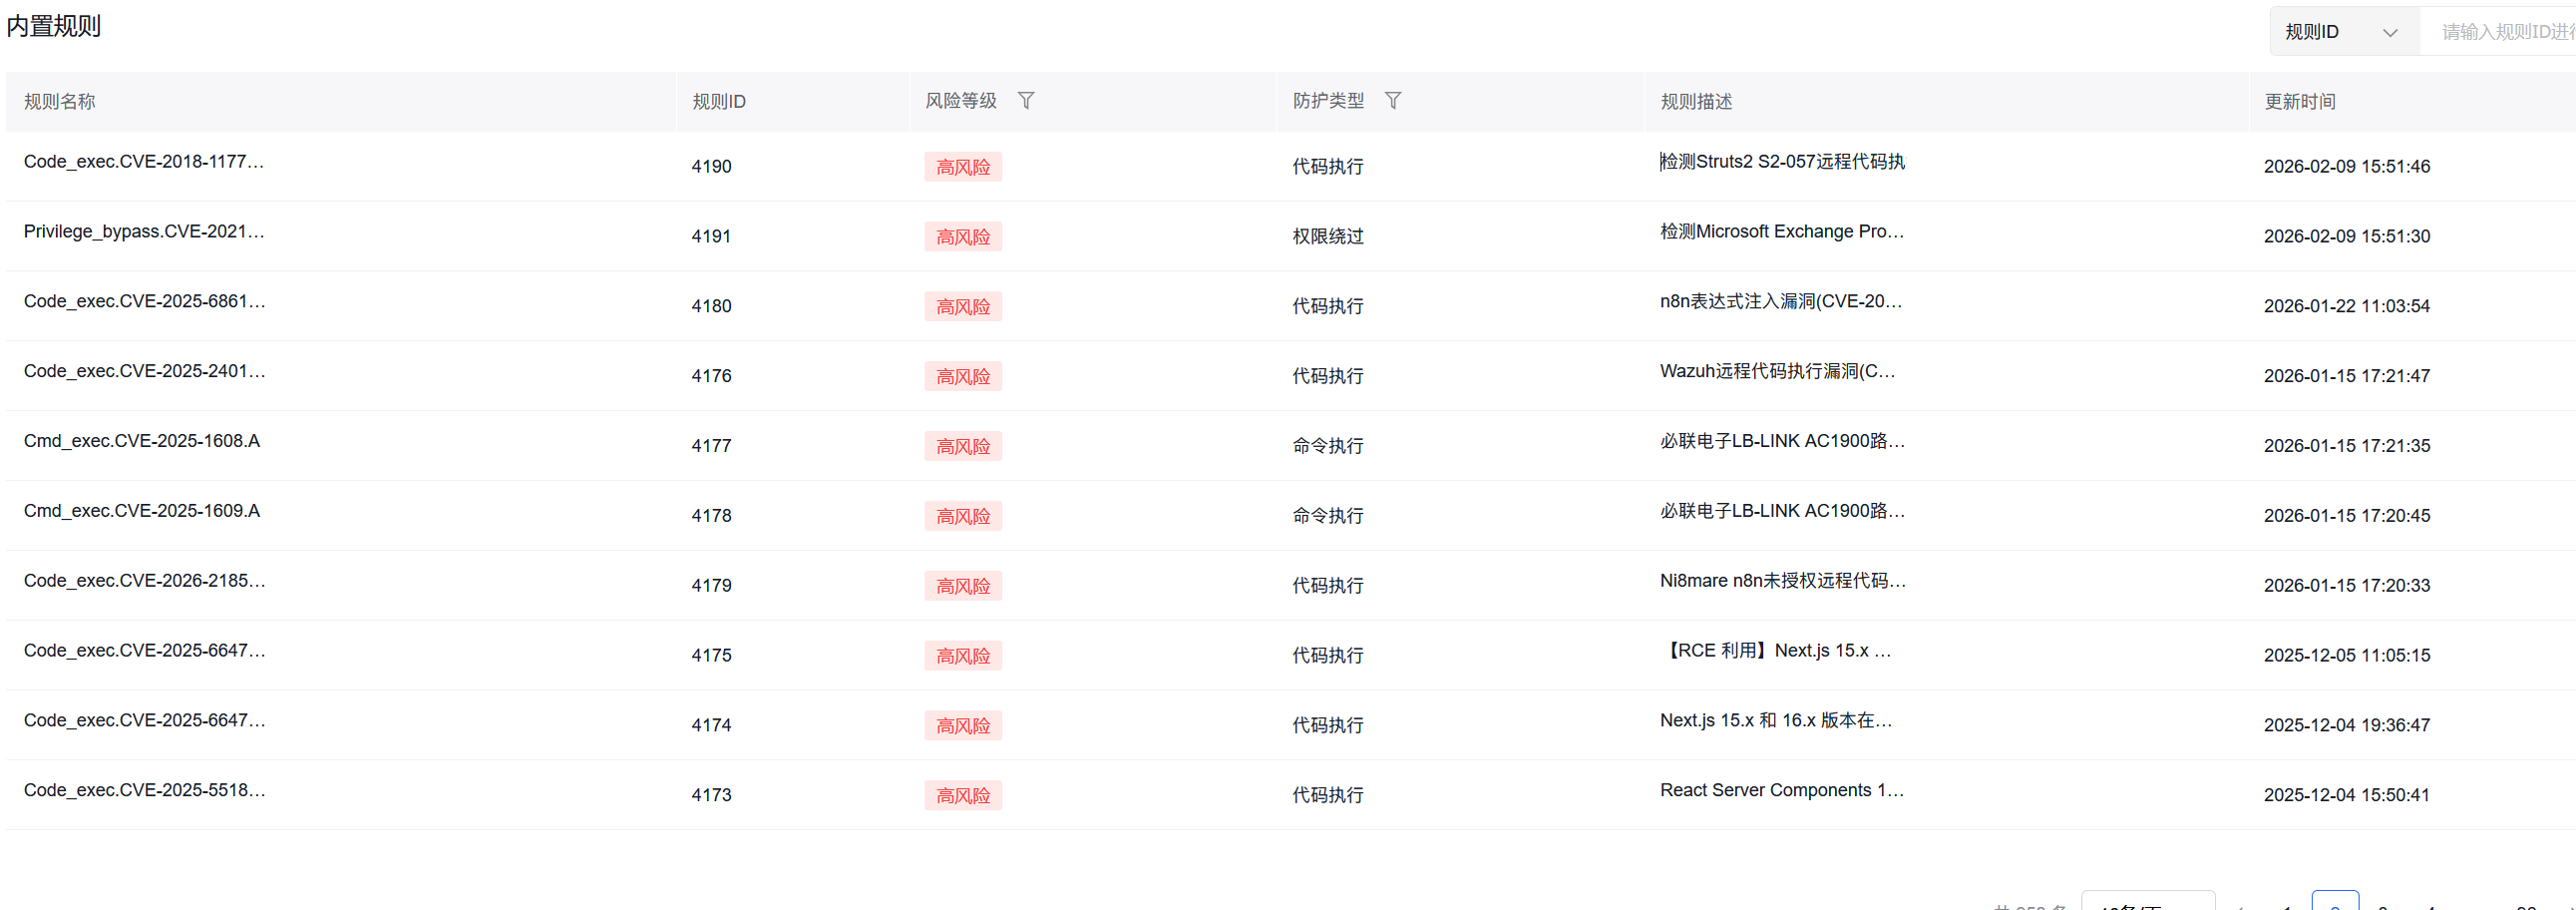The image size is (2576, 910).
Task: Click the rule ID search input box
Action: tap(2500, 31)
